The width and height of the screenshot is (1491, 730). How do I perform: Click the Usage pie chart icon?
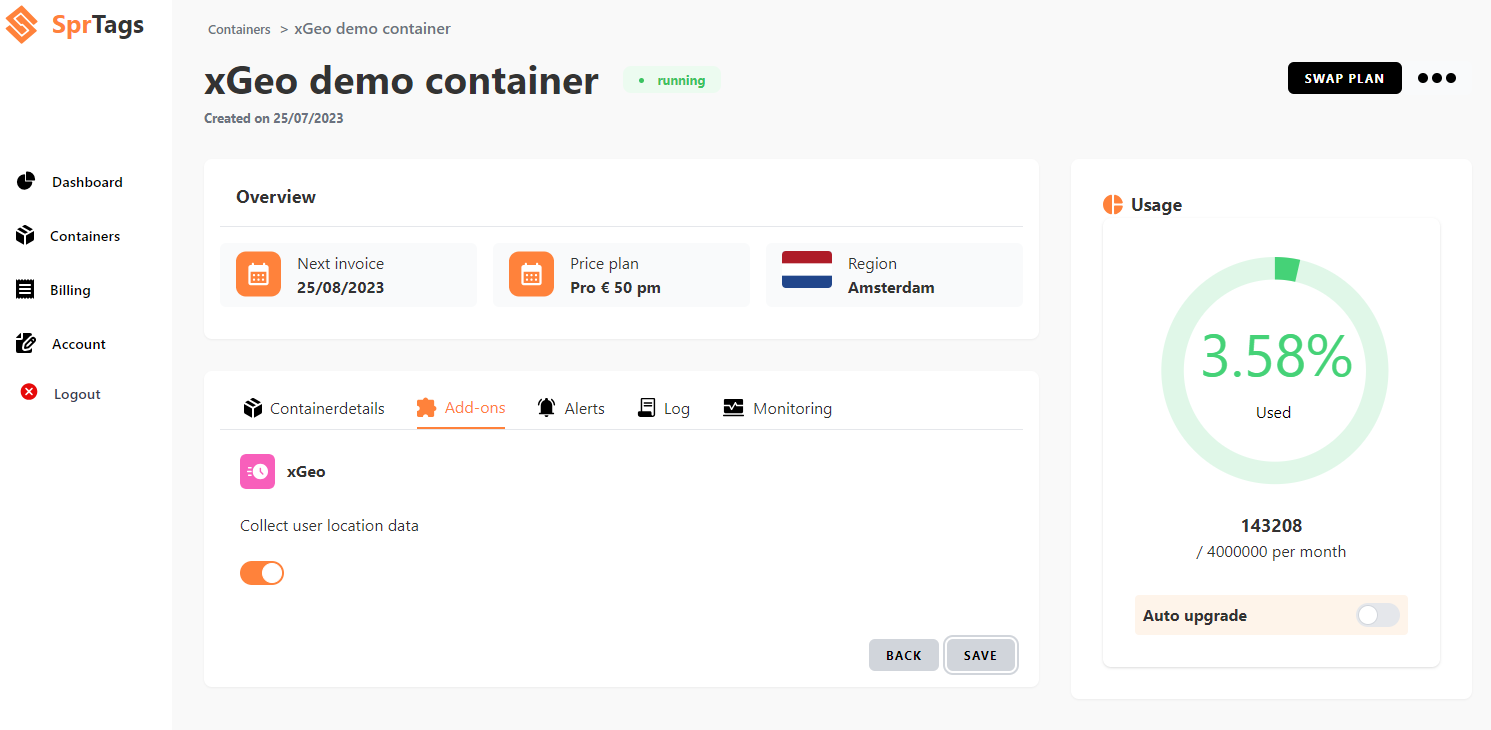(x=1112, y=204)
